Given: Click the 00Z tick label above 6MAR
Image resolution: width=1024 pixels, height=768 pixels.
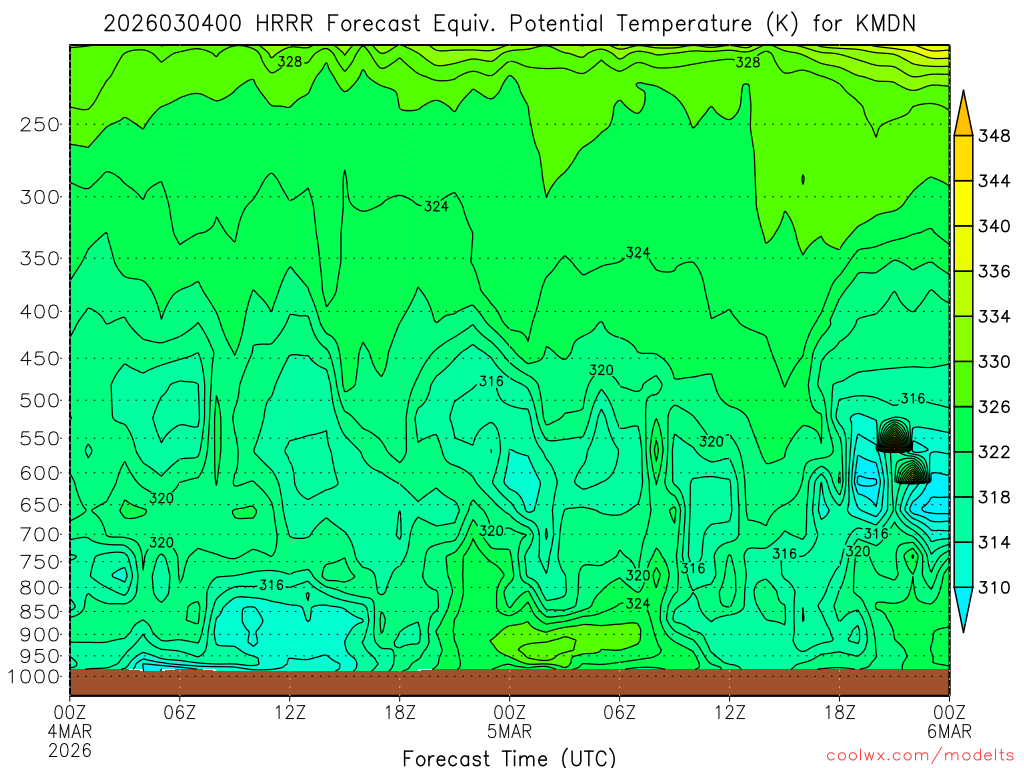Looking at the screenshot, I should pyautogui.click(x=949, y=712).
